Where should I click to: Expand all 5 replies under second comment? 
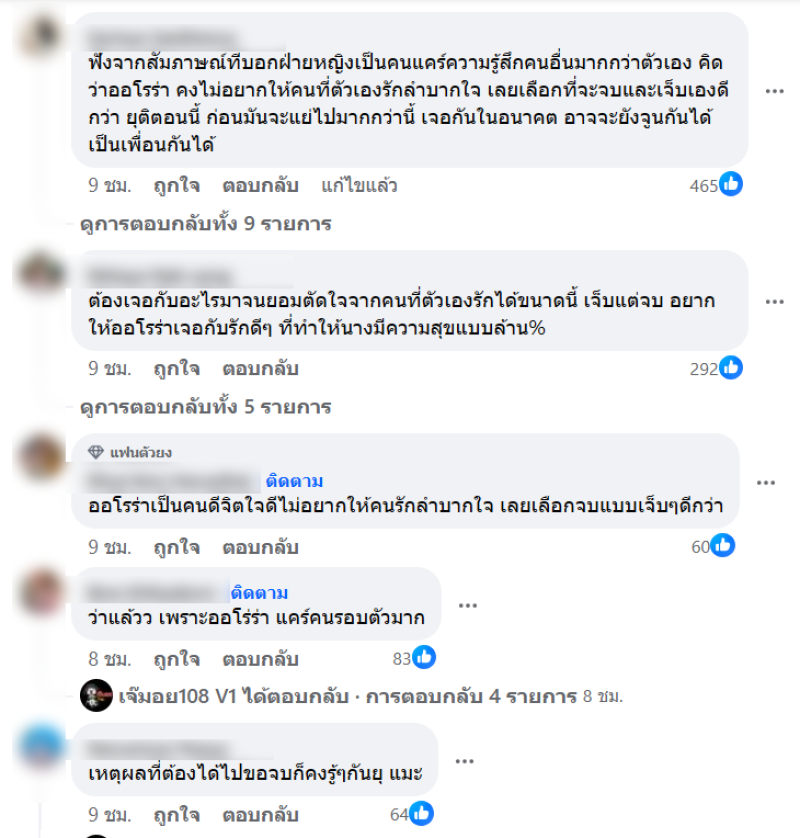[x=206, y=407]
